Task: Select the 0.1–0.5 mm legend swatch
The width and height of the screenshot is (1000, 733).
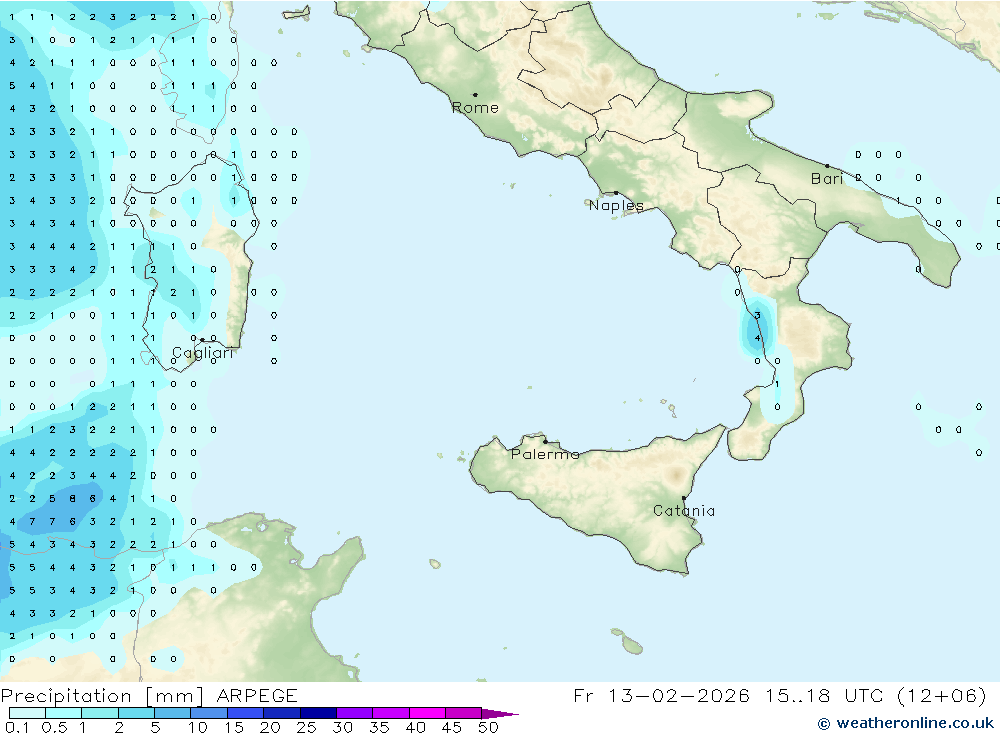Action: click(x=27, y=713)
